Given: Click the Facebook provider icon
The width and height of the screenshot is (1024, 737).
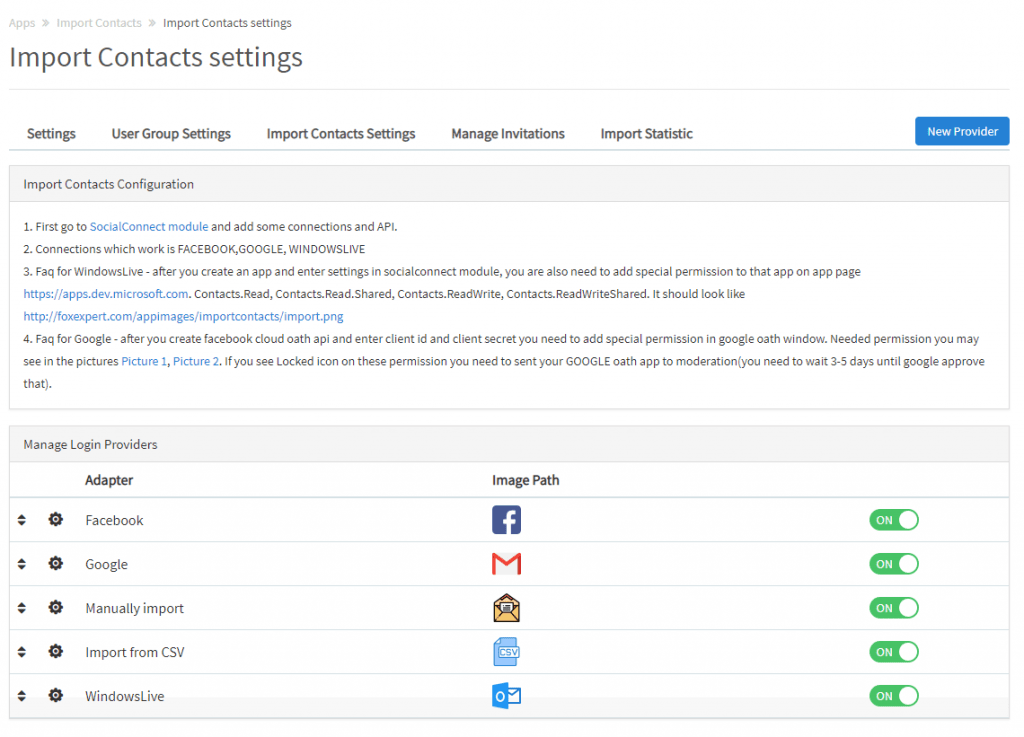Looking at the screenshot, I should pyautogui.click(x=506, y=519).
